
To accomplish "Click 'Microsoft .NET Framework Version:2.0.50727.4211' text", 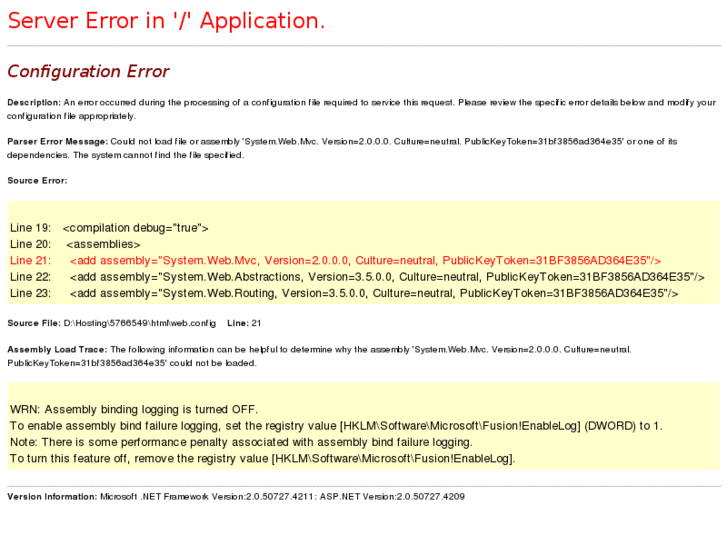I will 207,497.
